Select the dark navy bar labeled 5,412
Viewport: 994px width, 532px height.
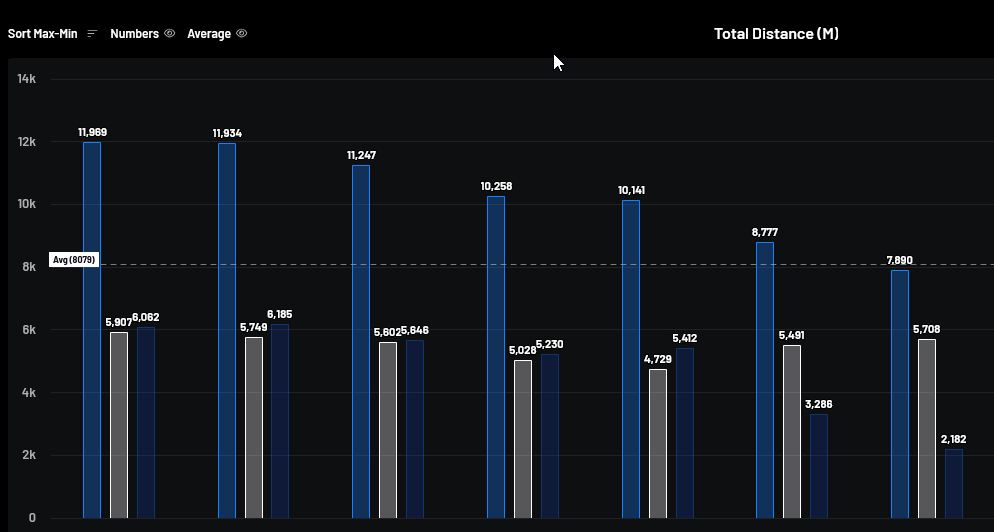(x=685, y=433)
